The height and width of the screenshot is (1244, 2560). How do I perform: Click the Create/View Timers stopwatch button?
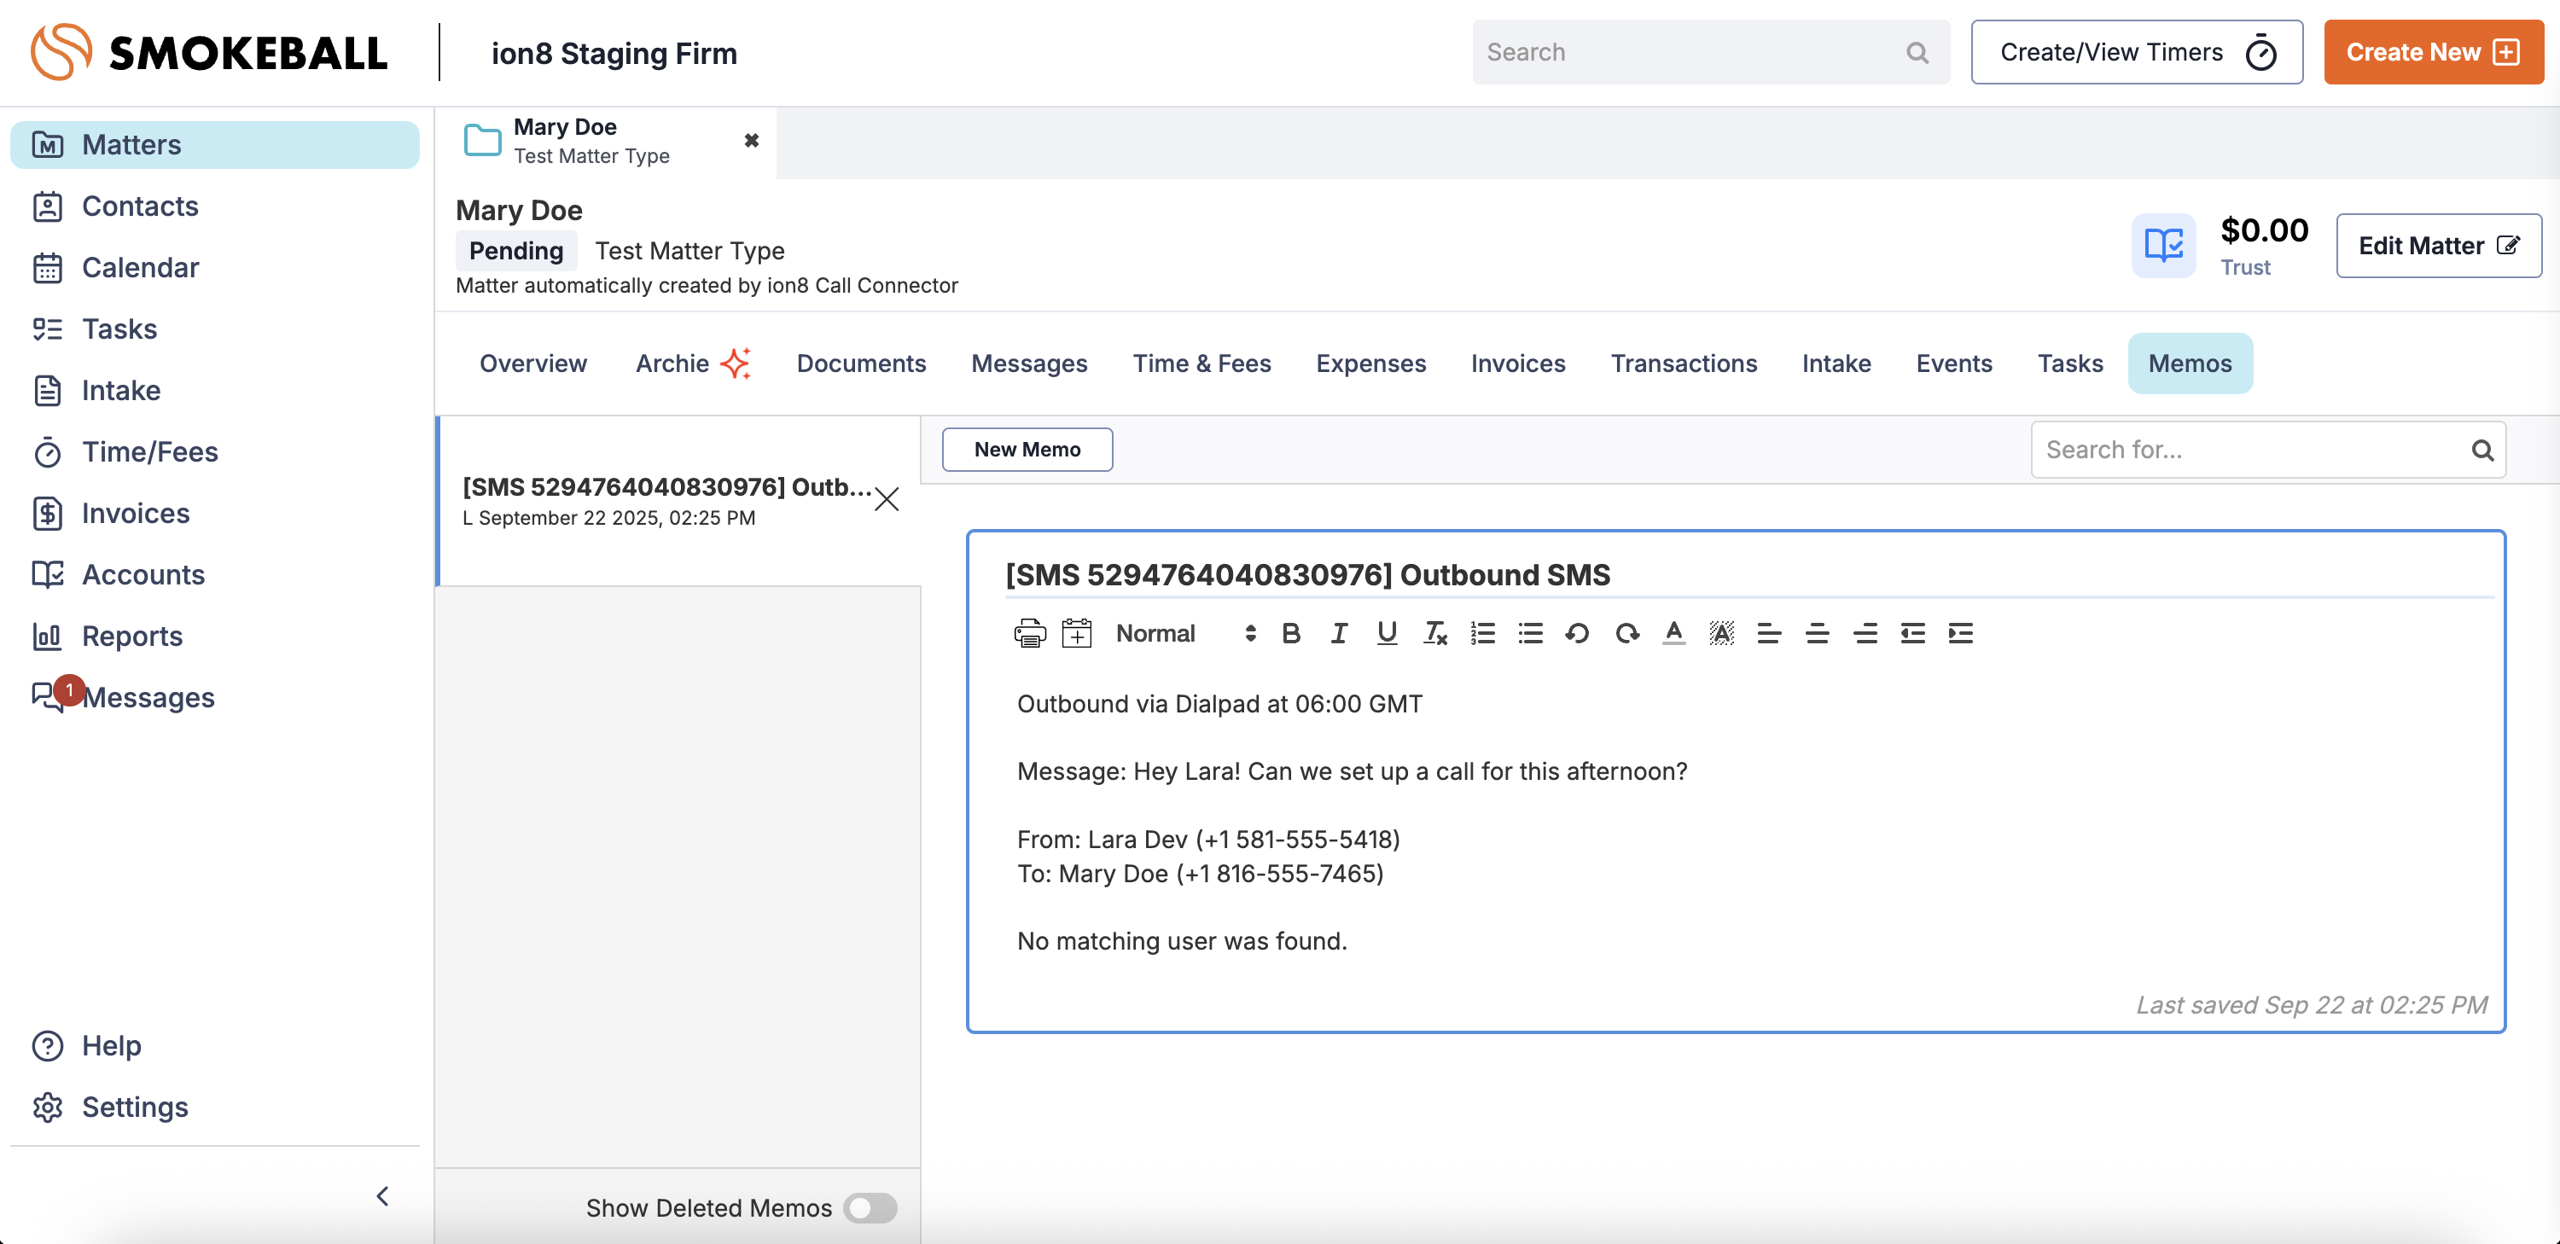click(2136, 52)
